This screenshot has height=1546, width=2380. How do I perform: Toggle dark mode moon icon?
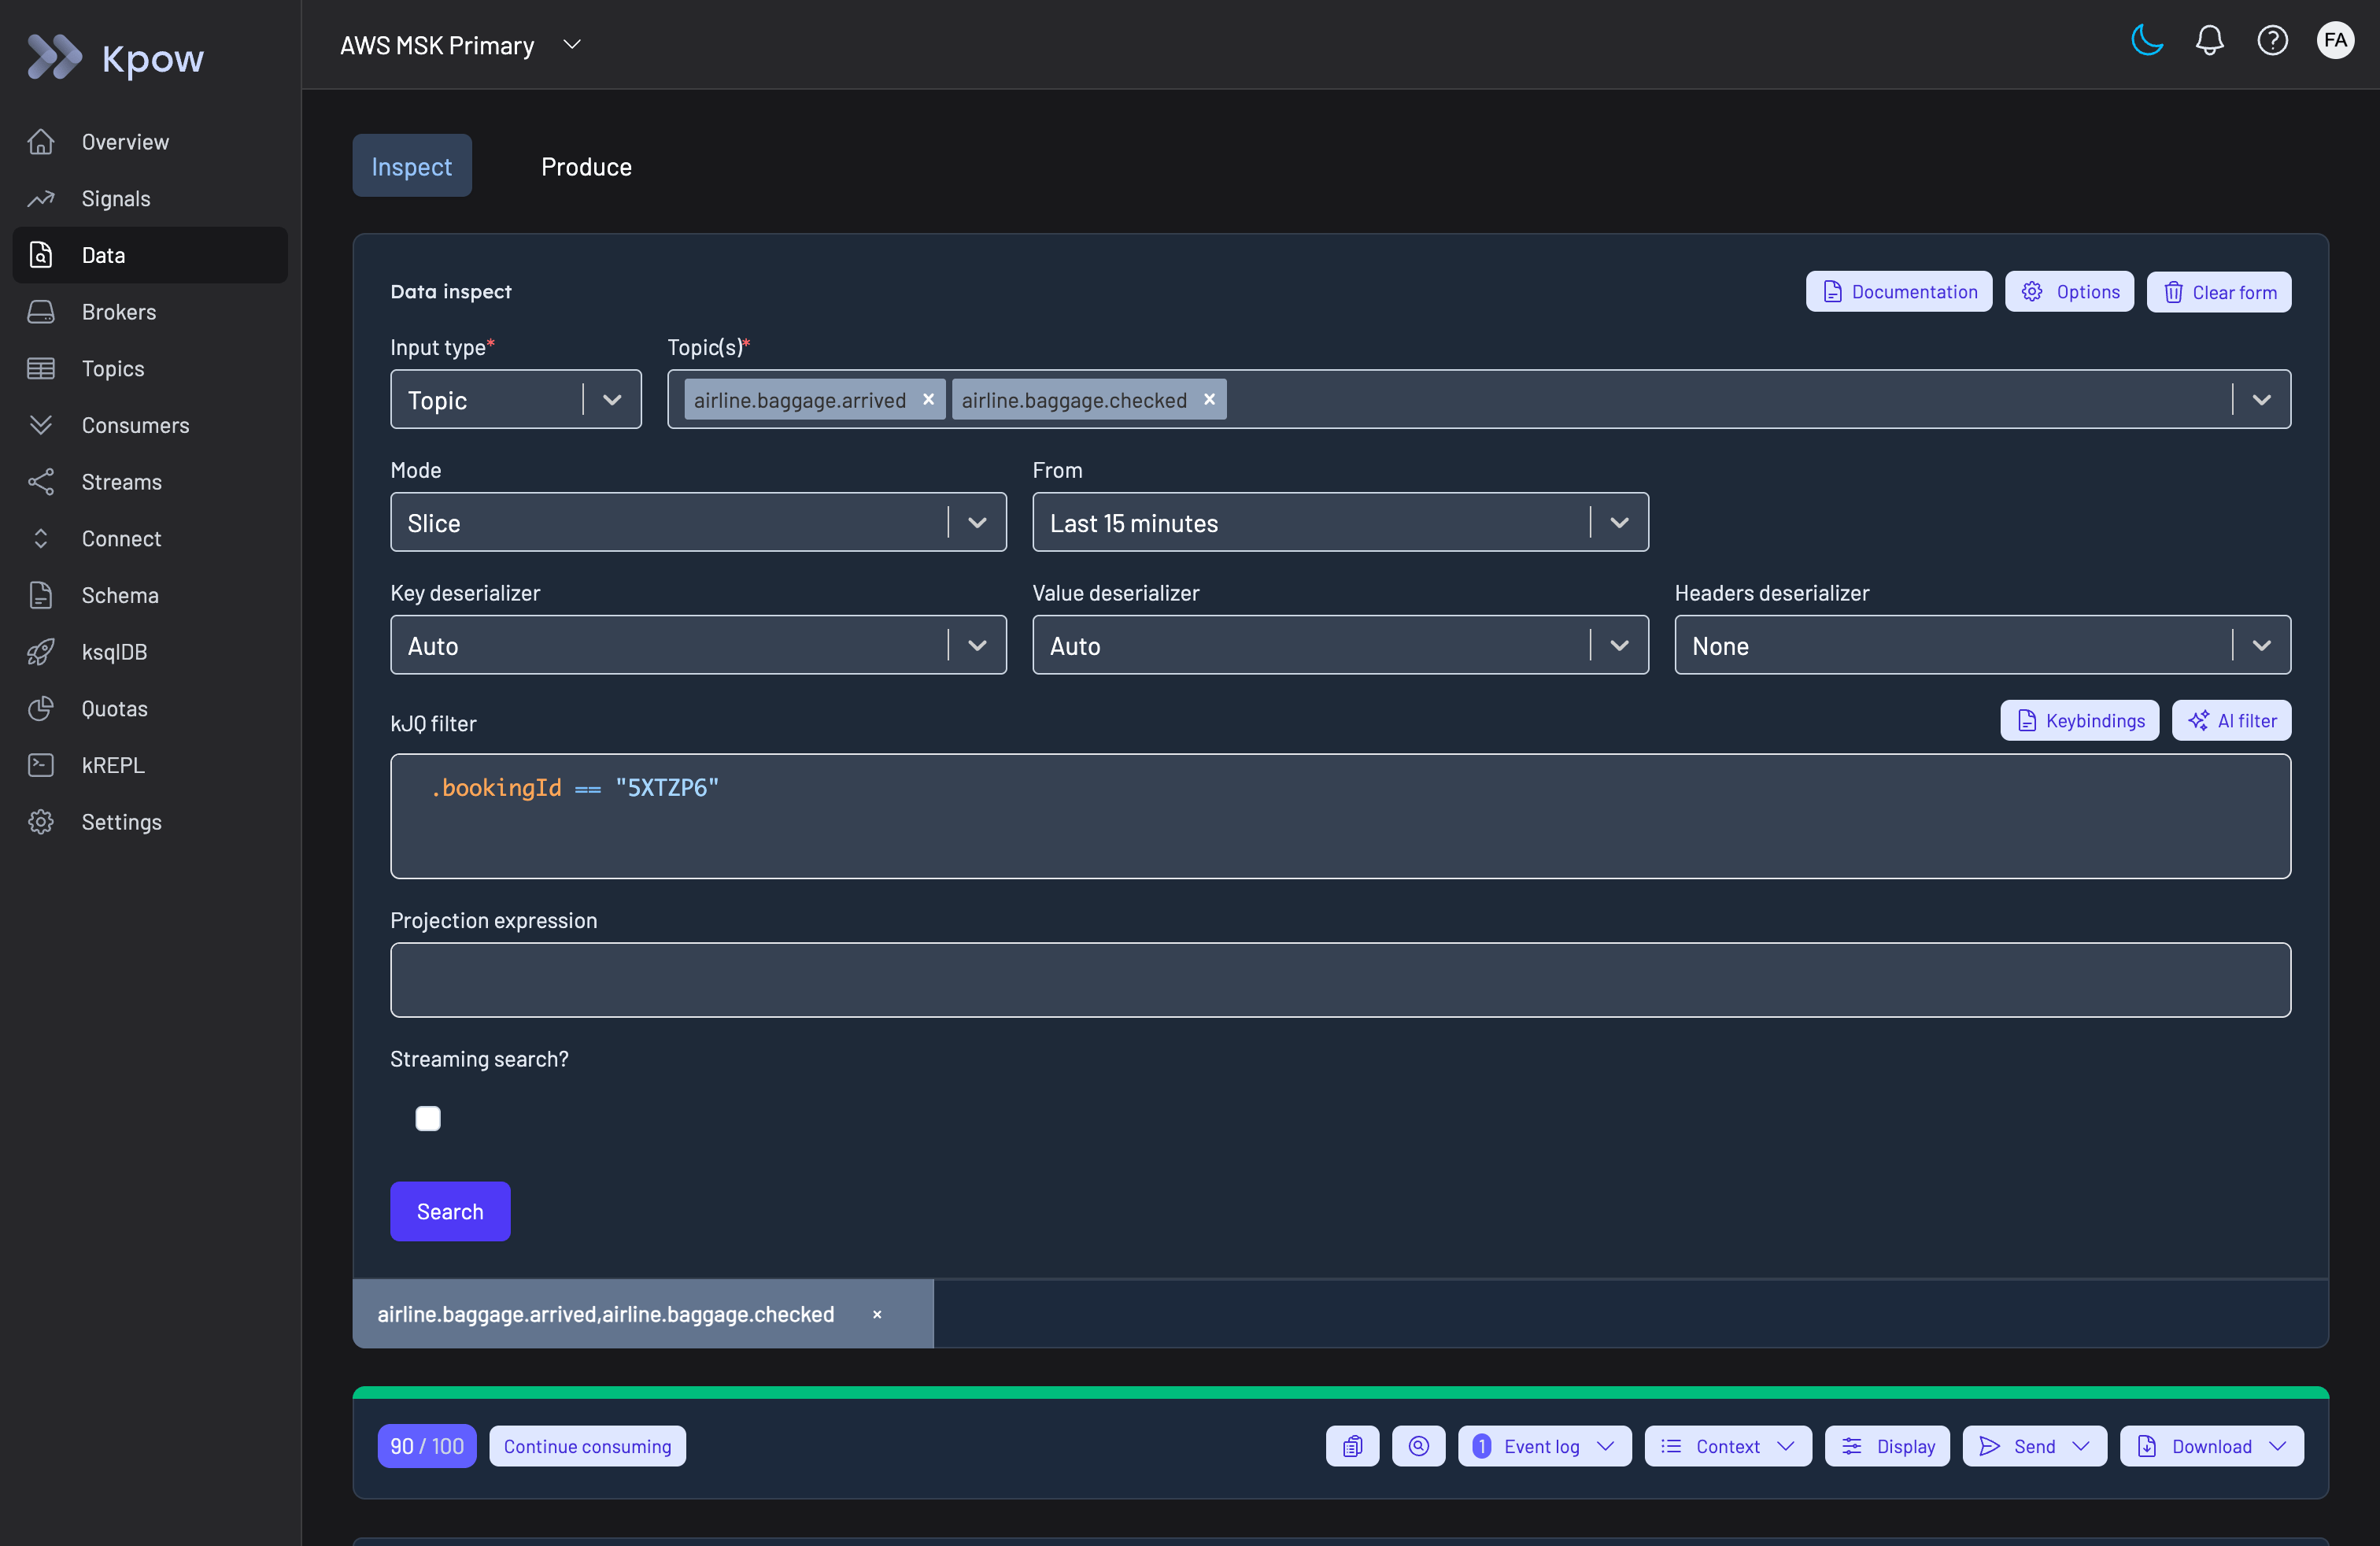tap(2147, 41)
